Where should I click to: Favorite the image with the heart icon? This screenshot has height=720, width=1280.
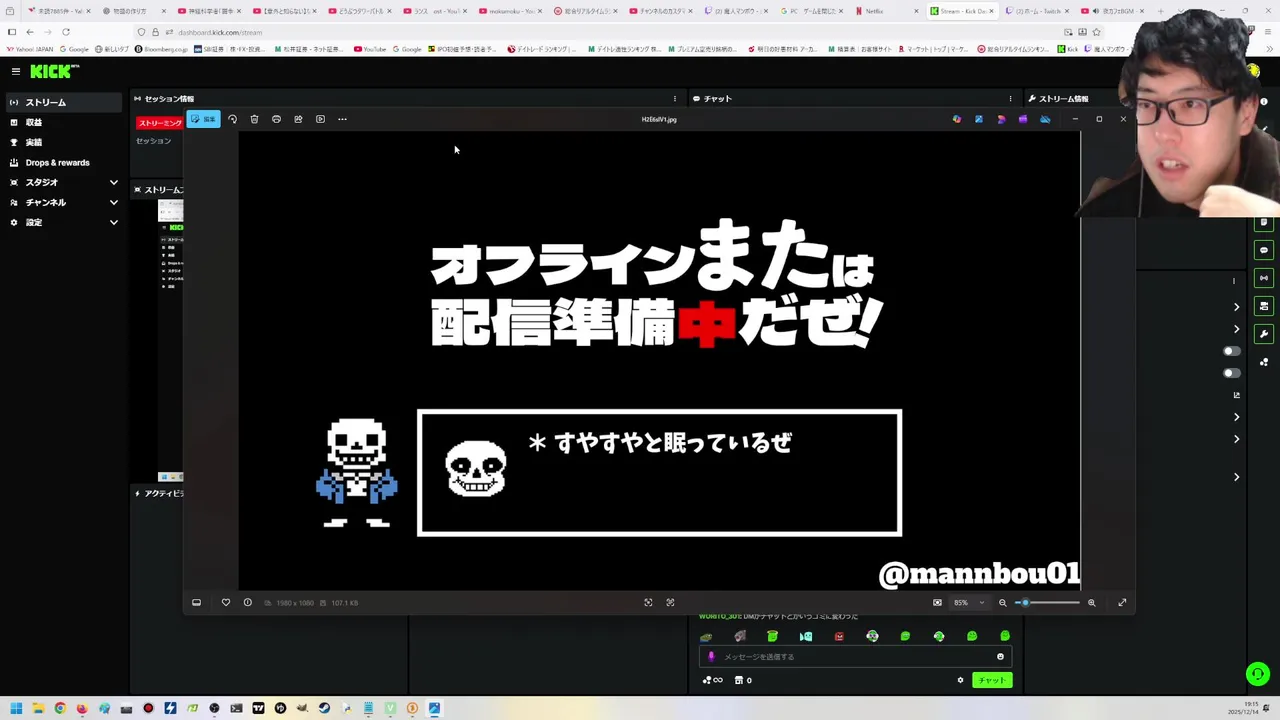225,602
